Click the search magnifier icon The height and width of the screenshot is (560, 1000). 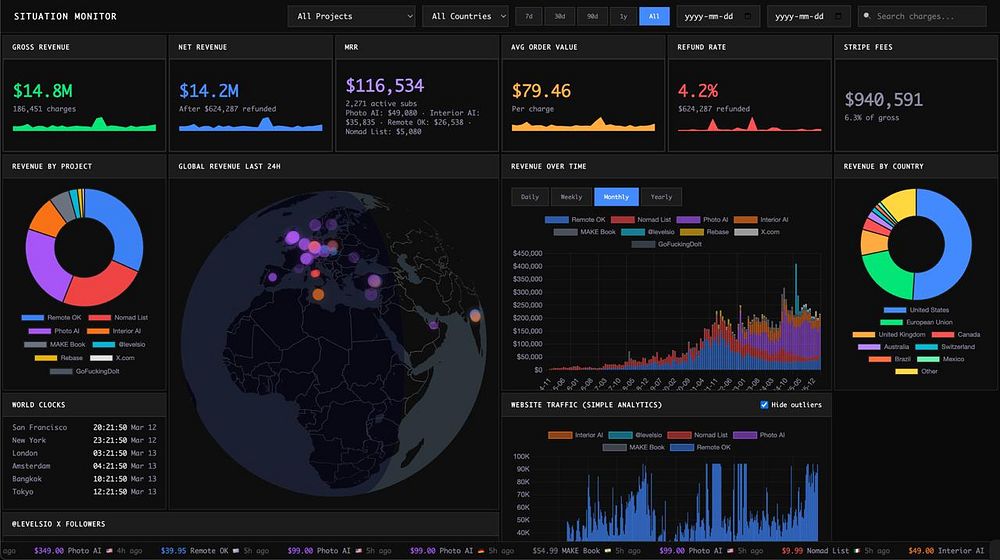867,16
